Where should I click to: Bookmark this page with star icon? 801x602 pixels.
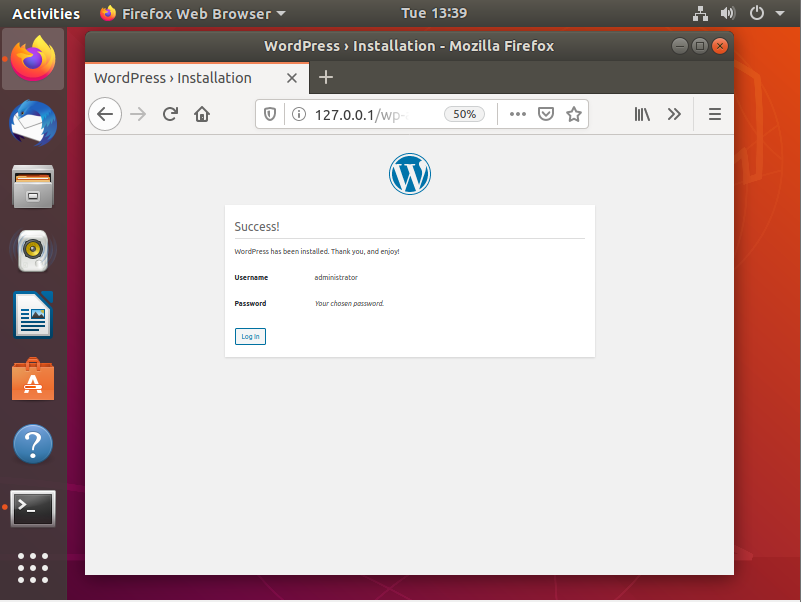pos(574,114)
